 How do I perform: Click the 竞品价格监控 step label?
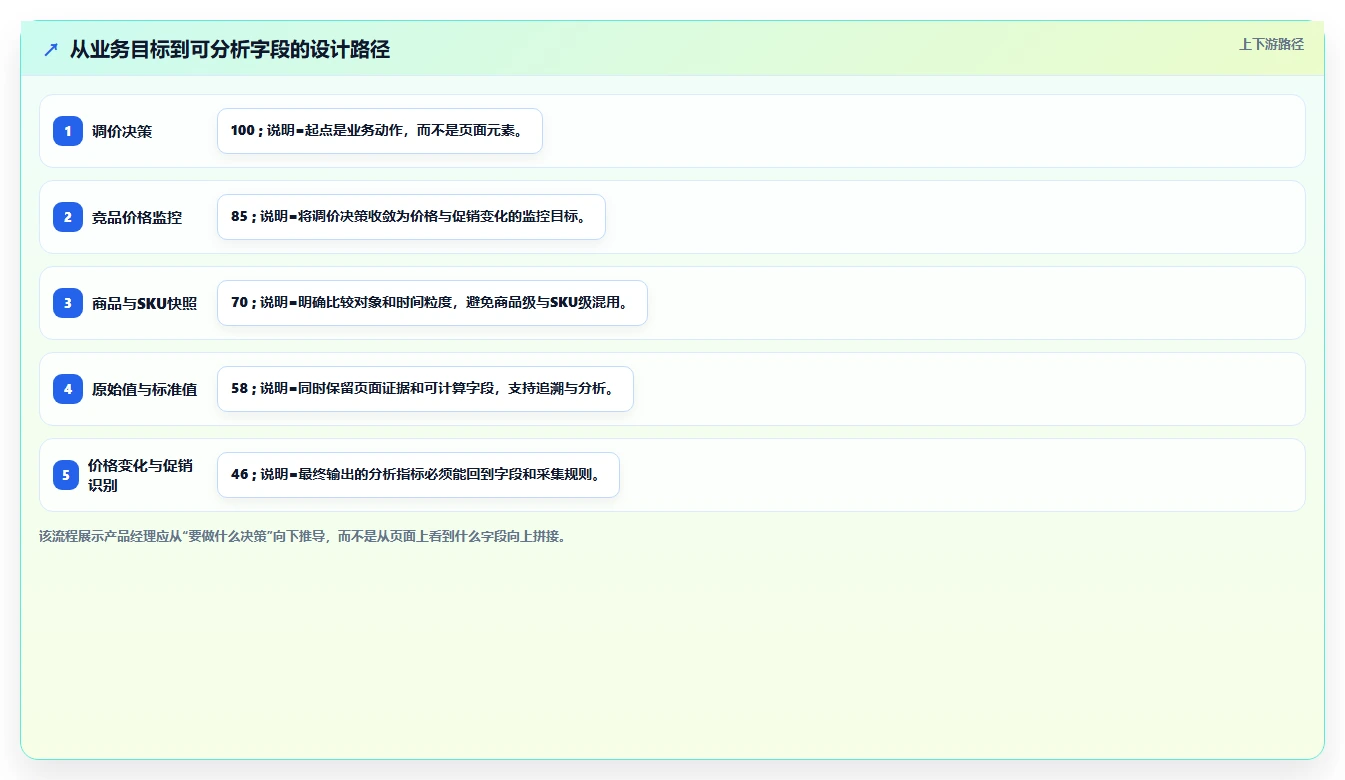[137, 217]
